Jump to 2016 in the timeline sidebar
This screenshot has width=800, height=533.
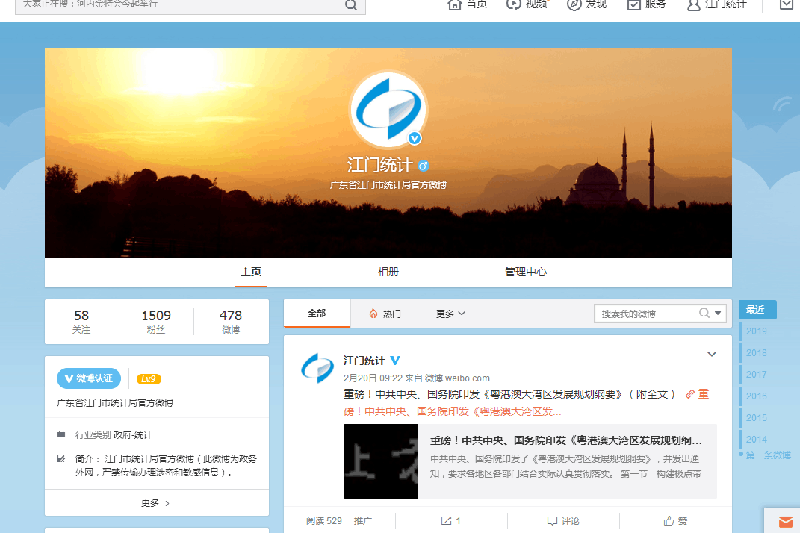(756, 396)
